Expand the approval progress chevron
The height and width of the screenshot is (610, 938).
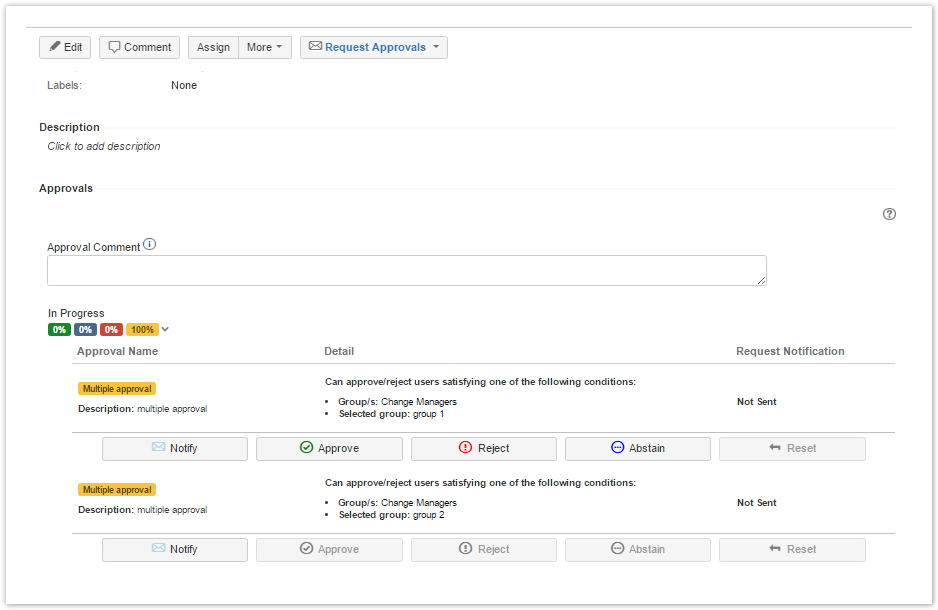(166, 329)
